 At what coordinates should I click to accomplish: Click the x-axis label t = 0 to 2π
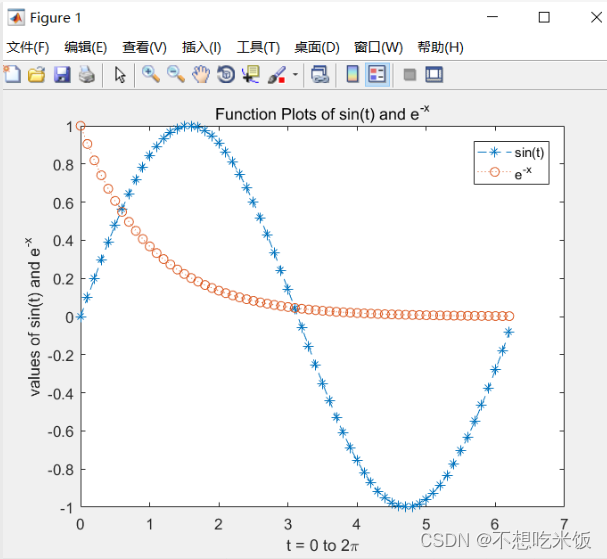pyautogui.click(x=322, y=545)
